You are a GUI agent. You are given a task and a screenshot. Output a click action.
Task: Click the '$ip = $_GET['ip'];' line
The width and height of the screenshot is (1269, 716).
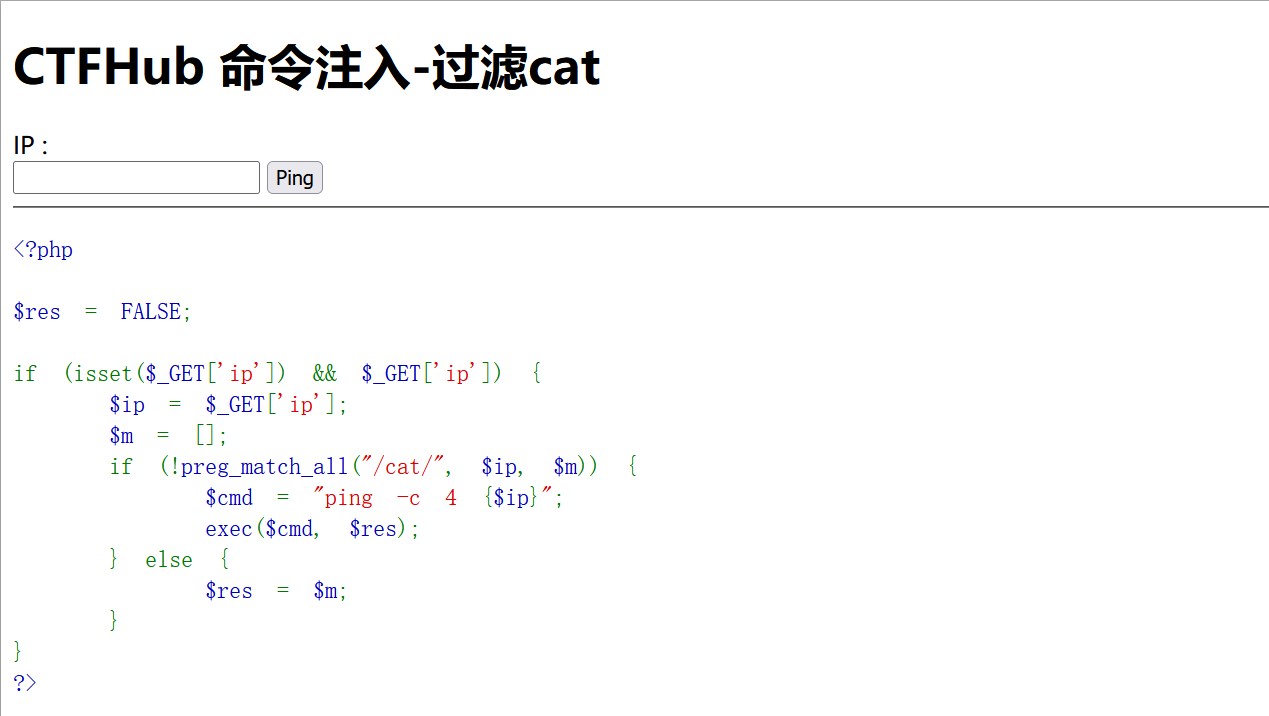[229, 405]
